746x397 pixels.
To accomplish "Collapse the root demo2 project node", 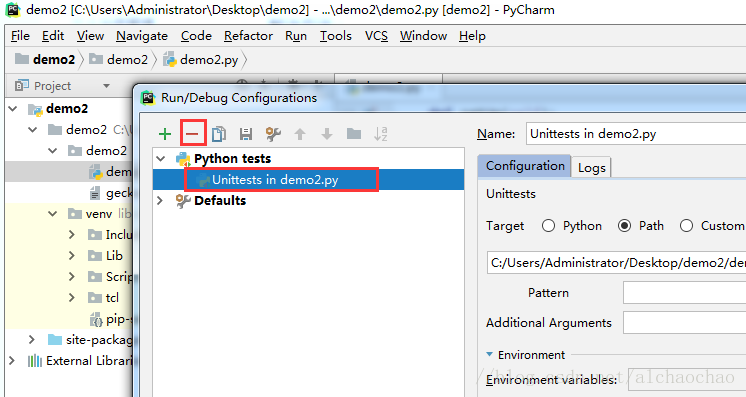I will coord(13,109).
